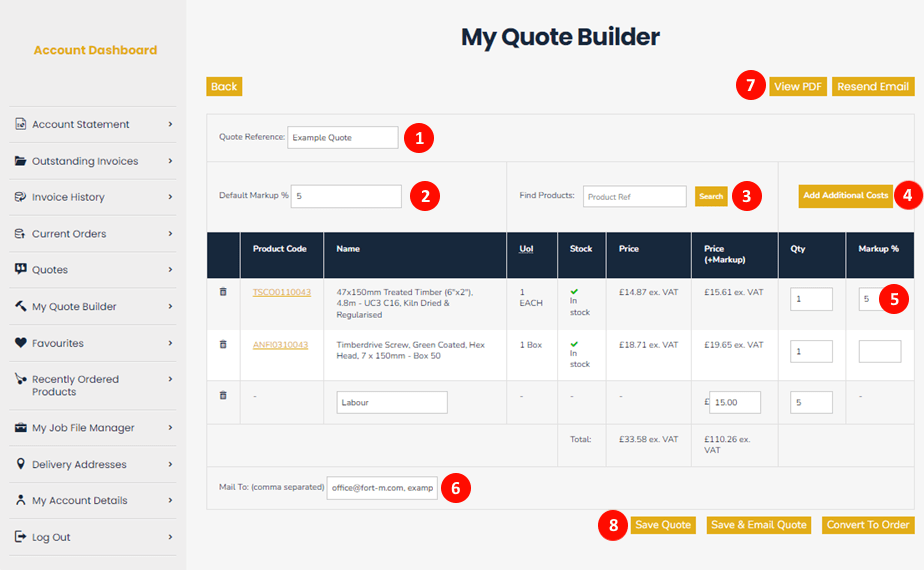
Task: Focus Qty field for Timberdrive Screw row
Action: (811, 351)
